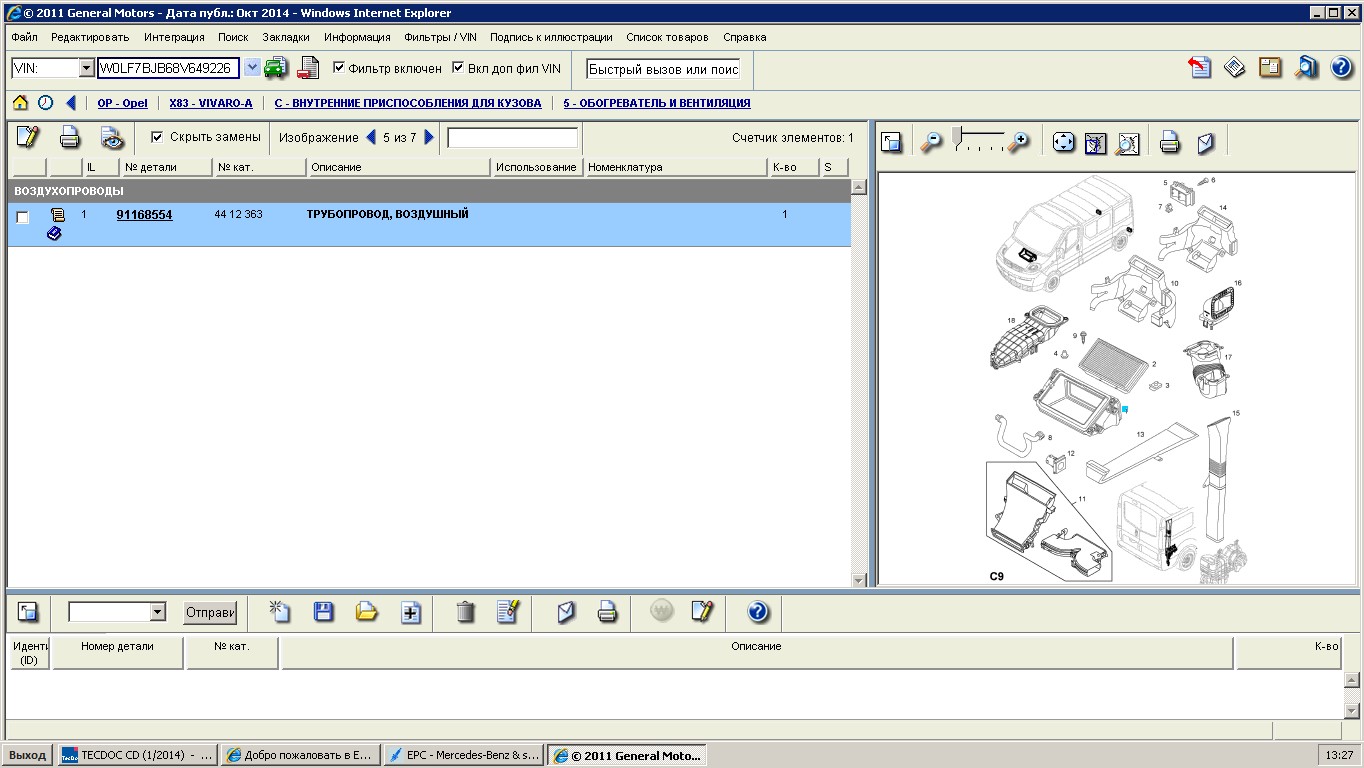Uncheck 'Скрыть замены' checkbox

tap(157, 137)
